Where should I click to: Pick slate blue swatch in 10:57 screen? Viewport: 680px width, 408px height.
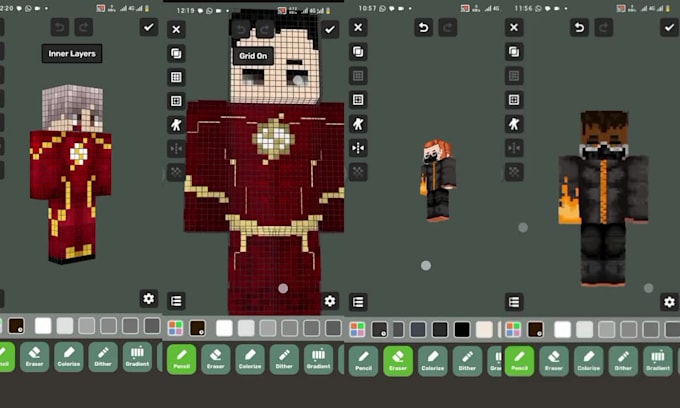pos(418,330)
